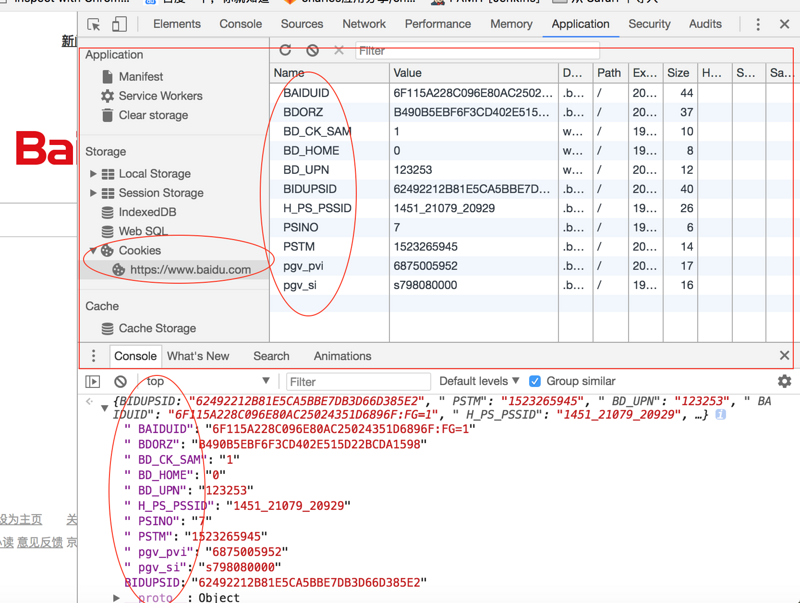Collapse the Cookies tree node
Screen dimensions: 800x603
click(93, 250)
